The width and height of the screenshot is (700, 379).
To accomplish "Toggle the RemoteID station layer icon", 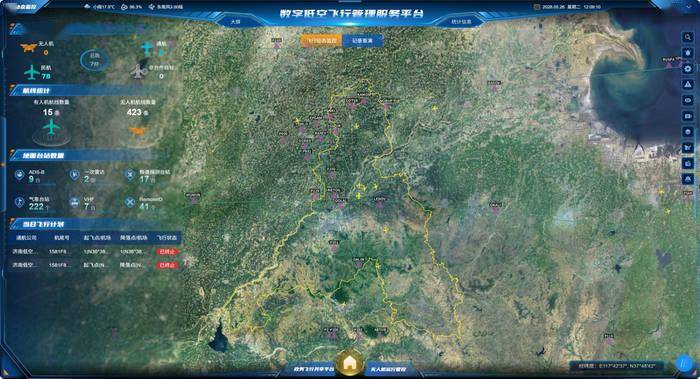I will (130, 202).
